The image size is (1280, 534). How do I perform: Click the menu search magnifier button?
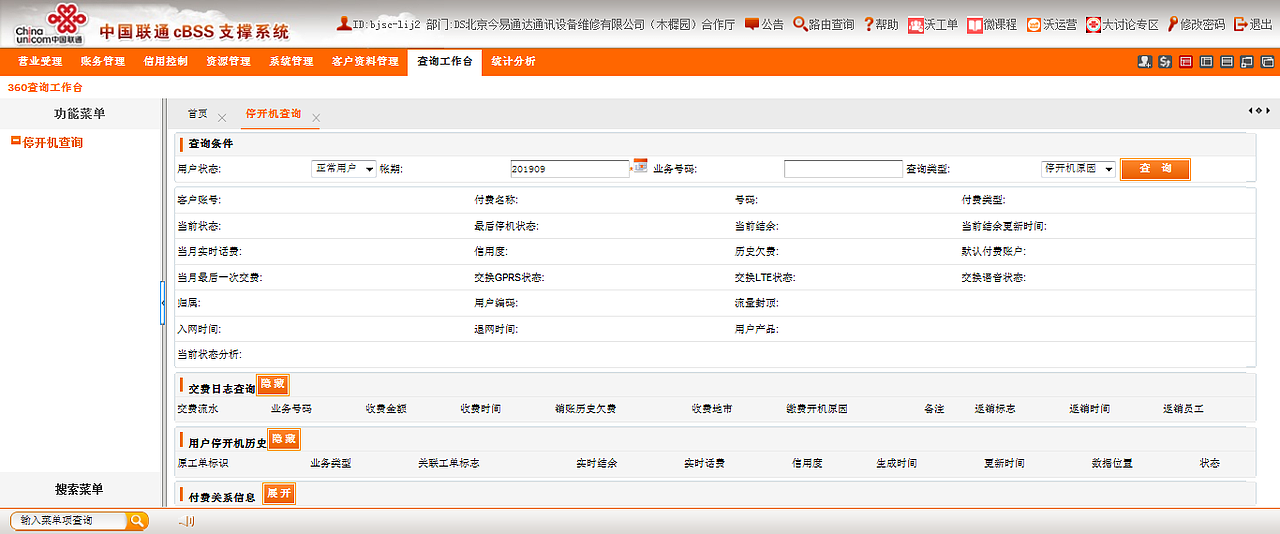[x=137, y=520]
